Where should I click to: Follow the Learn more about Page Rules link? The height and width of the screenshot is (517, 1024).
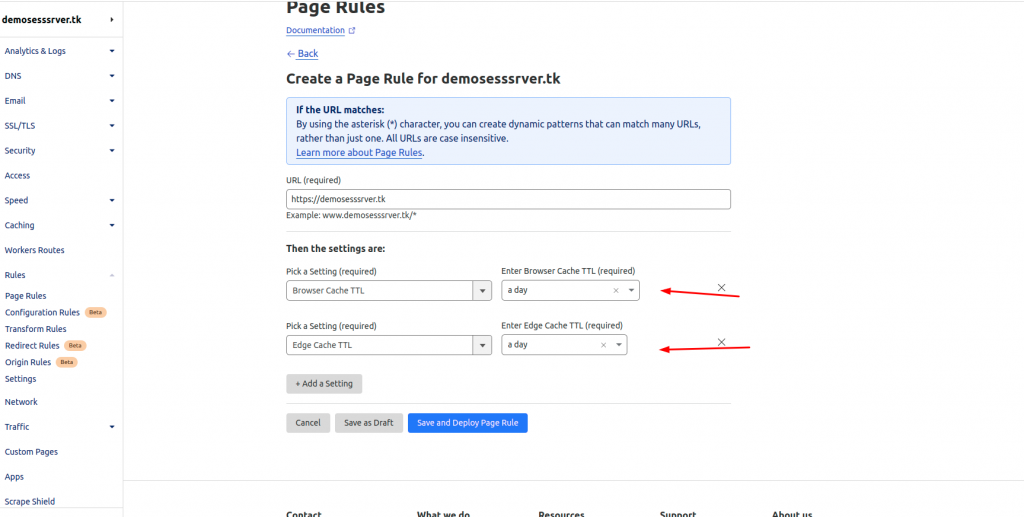click(359, 153)
